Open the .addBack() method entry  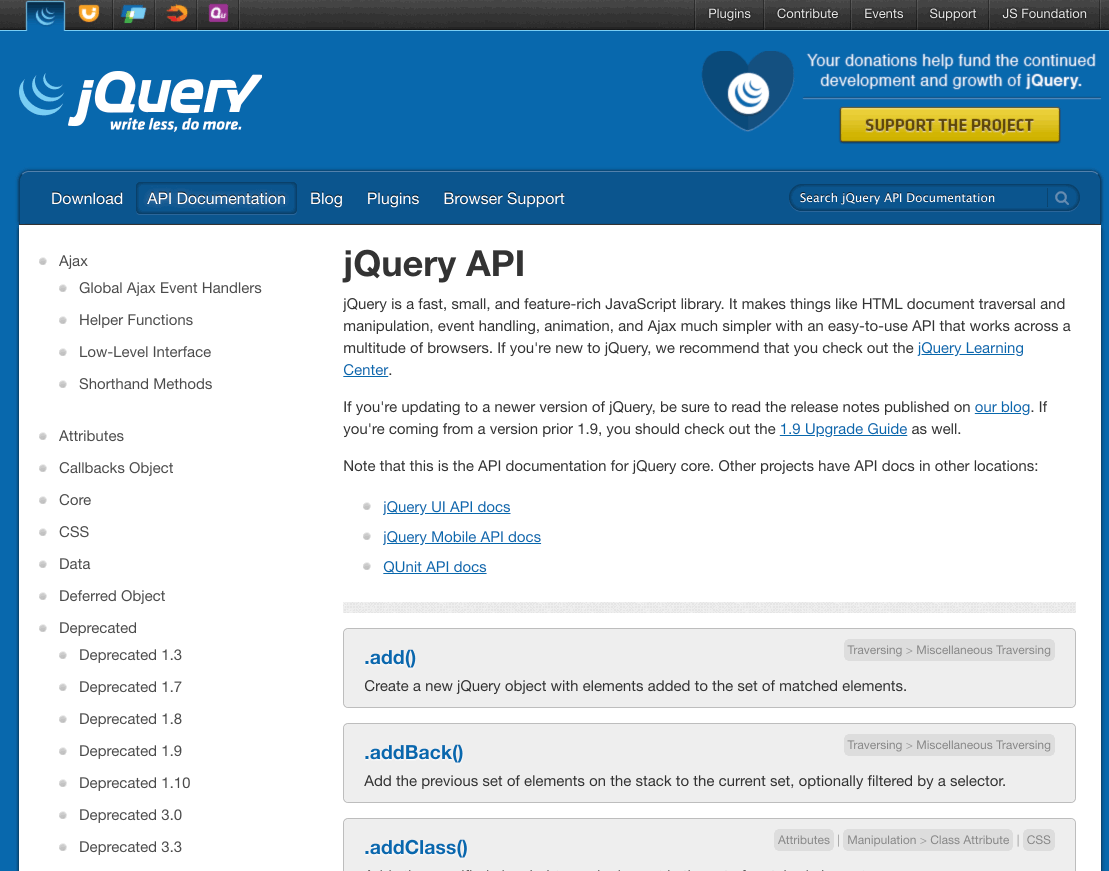414,752
